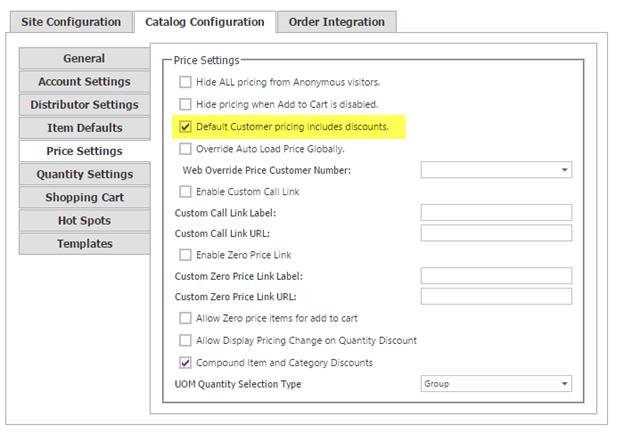Open Web Override Price Customer Number dropdown
This screenshot has width=624, height=441.
(496, 170)
